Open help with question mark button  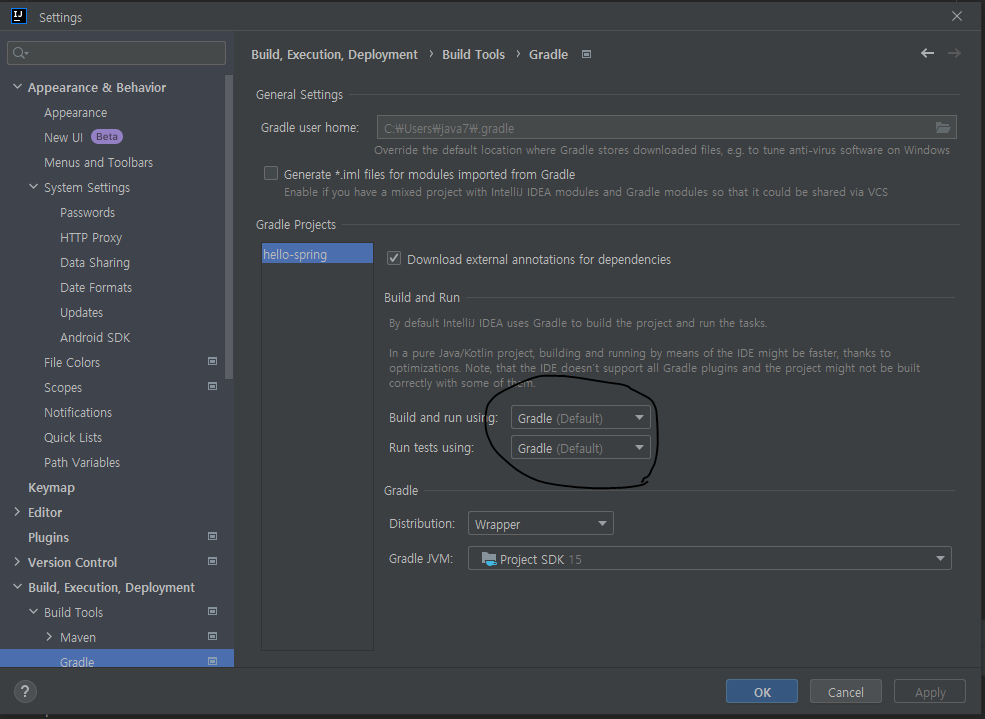tap(25, 692)
